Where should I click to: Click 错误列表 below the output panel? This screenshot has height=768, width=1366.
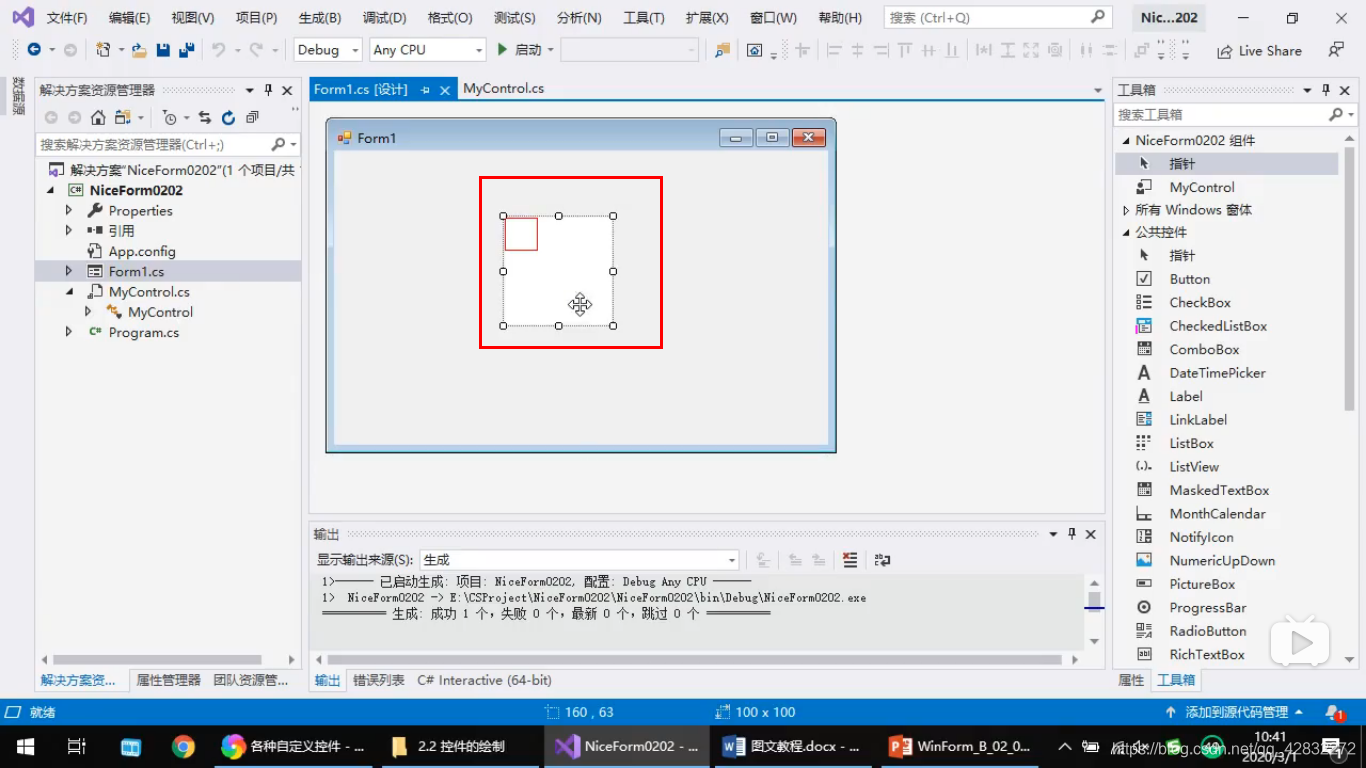coord(381,679)
